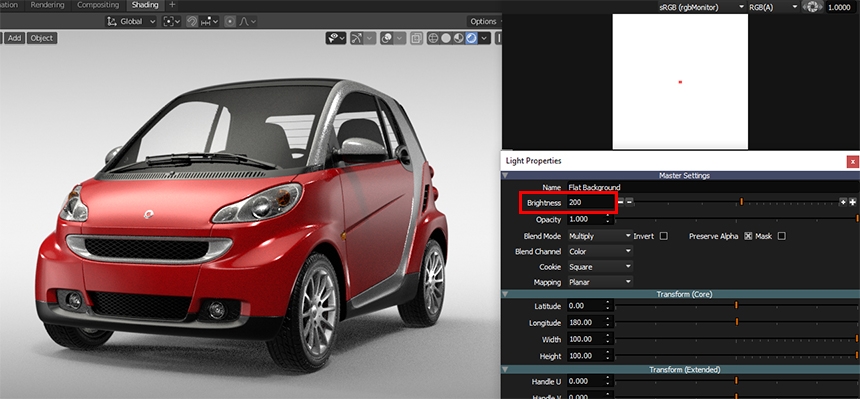
Task: Open the pivot point selector
Action: coord(172,21)
